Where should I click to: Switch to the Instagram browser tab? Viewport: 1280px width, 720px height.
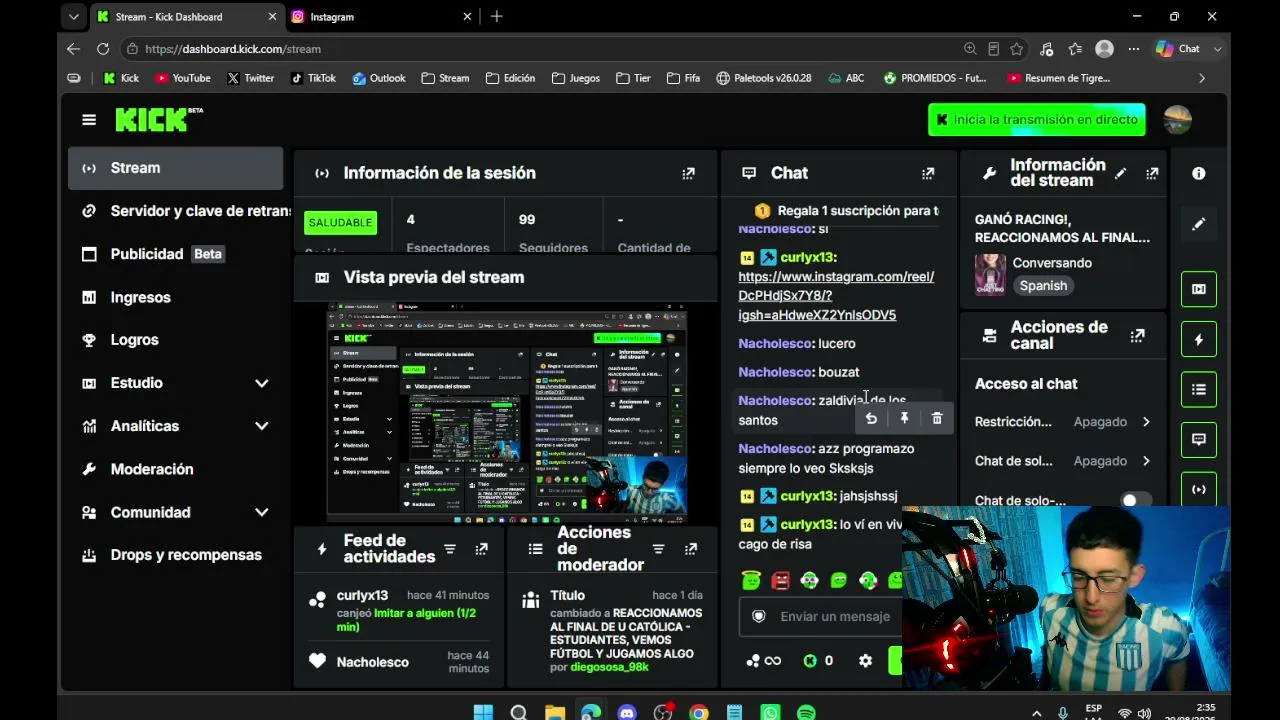point(380,17)
